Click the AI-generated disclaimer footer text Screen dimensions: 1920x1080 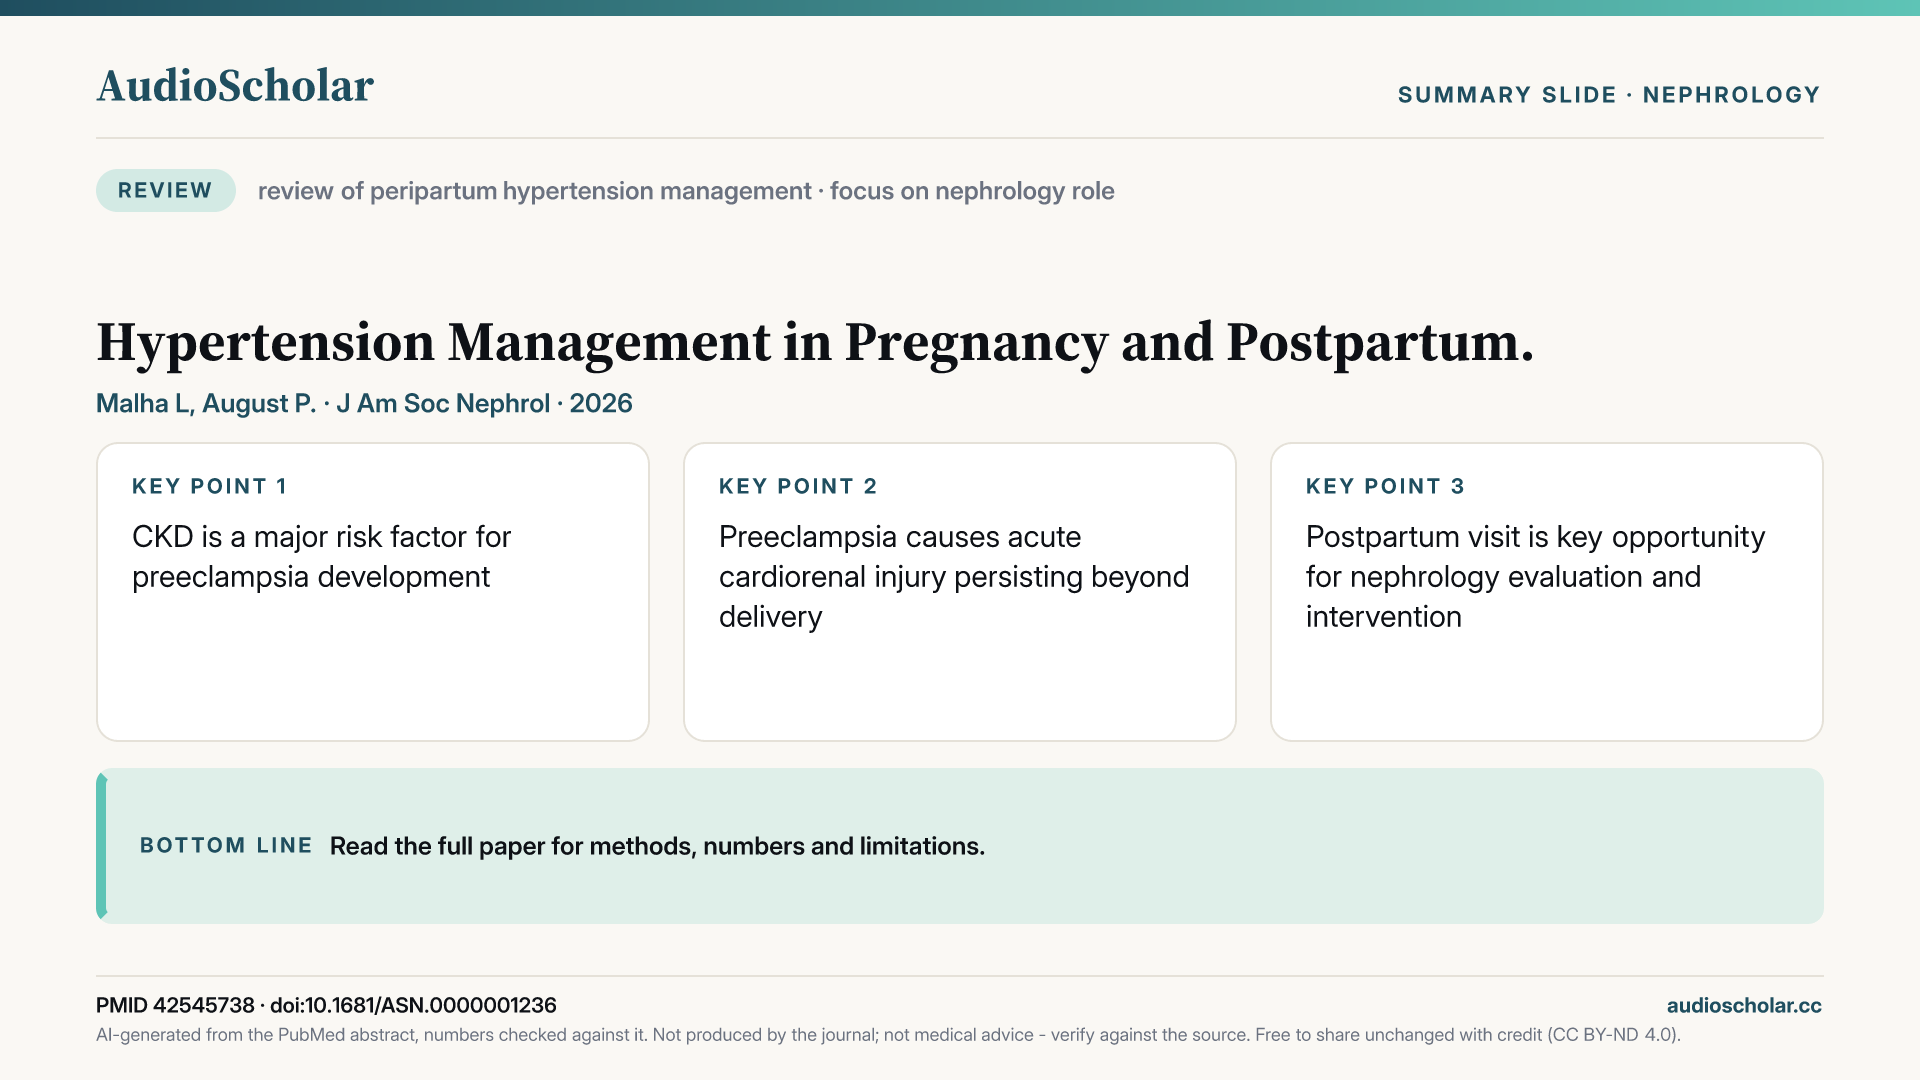click(x=888, y=1035)
